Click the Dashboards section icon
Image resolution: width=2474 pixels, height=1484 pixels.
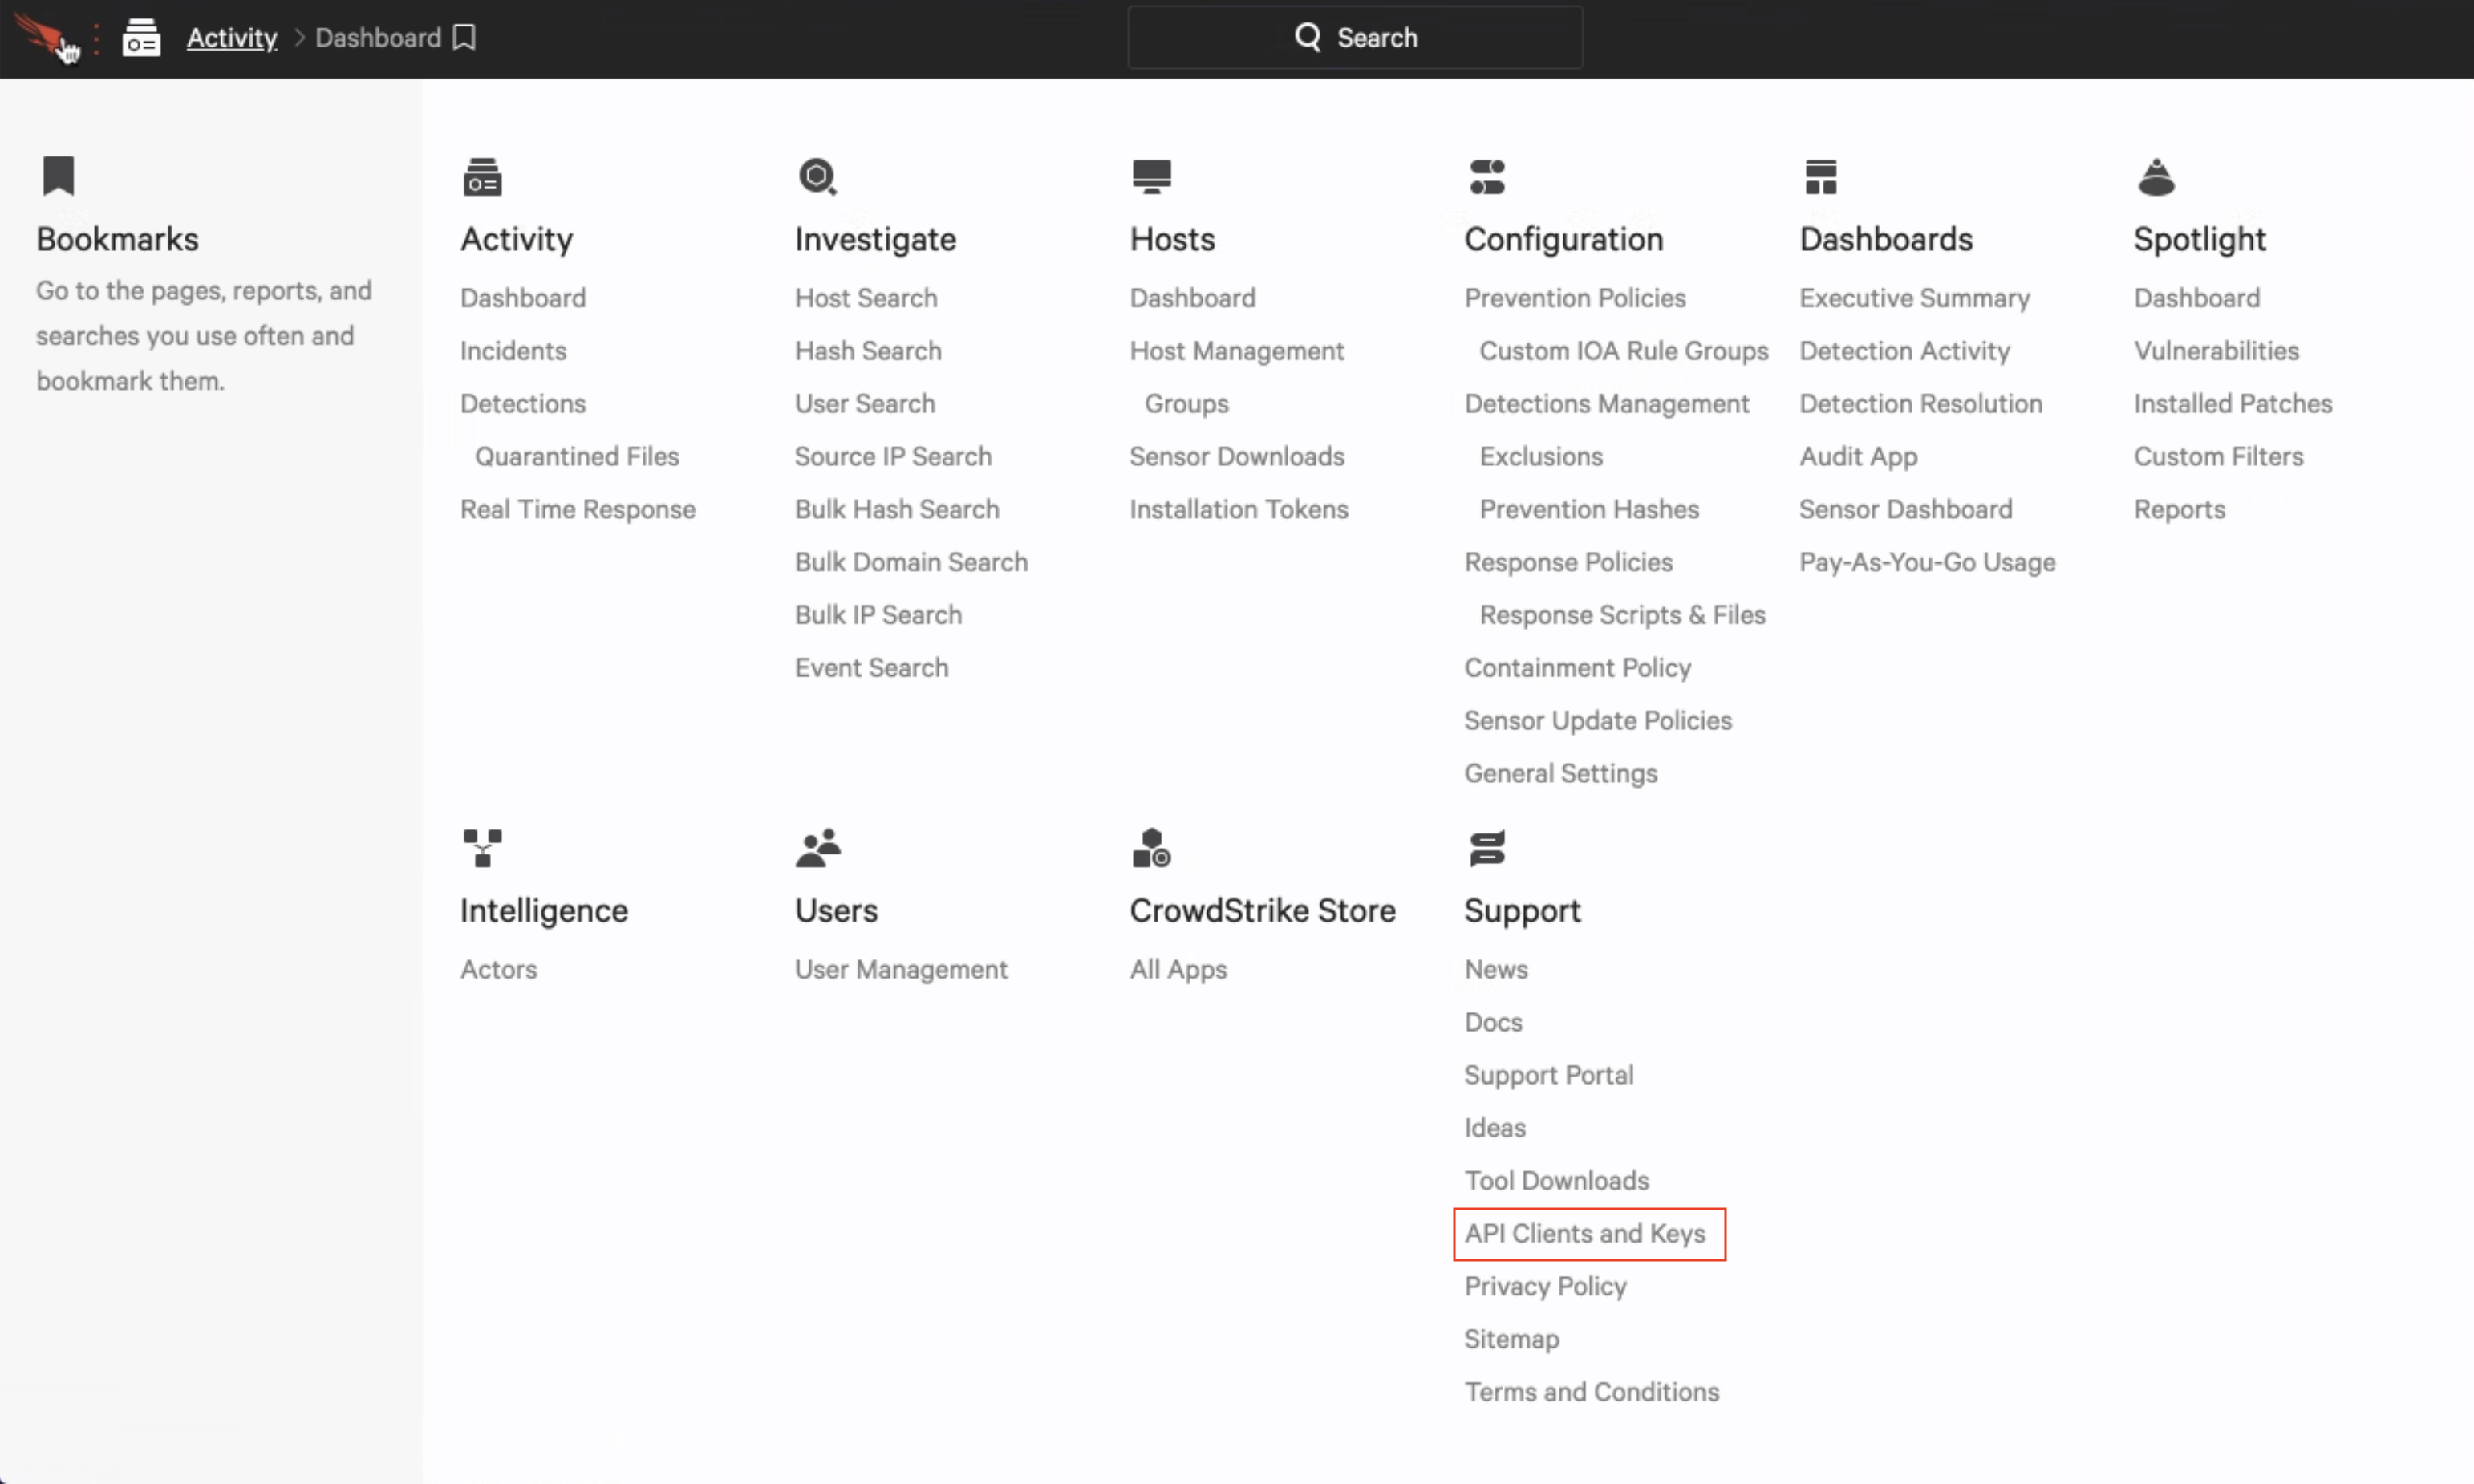tap(1820, 176)
